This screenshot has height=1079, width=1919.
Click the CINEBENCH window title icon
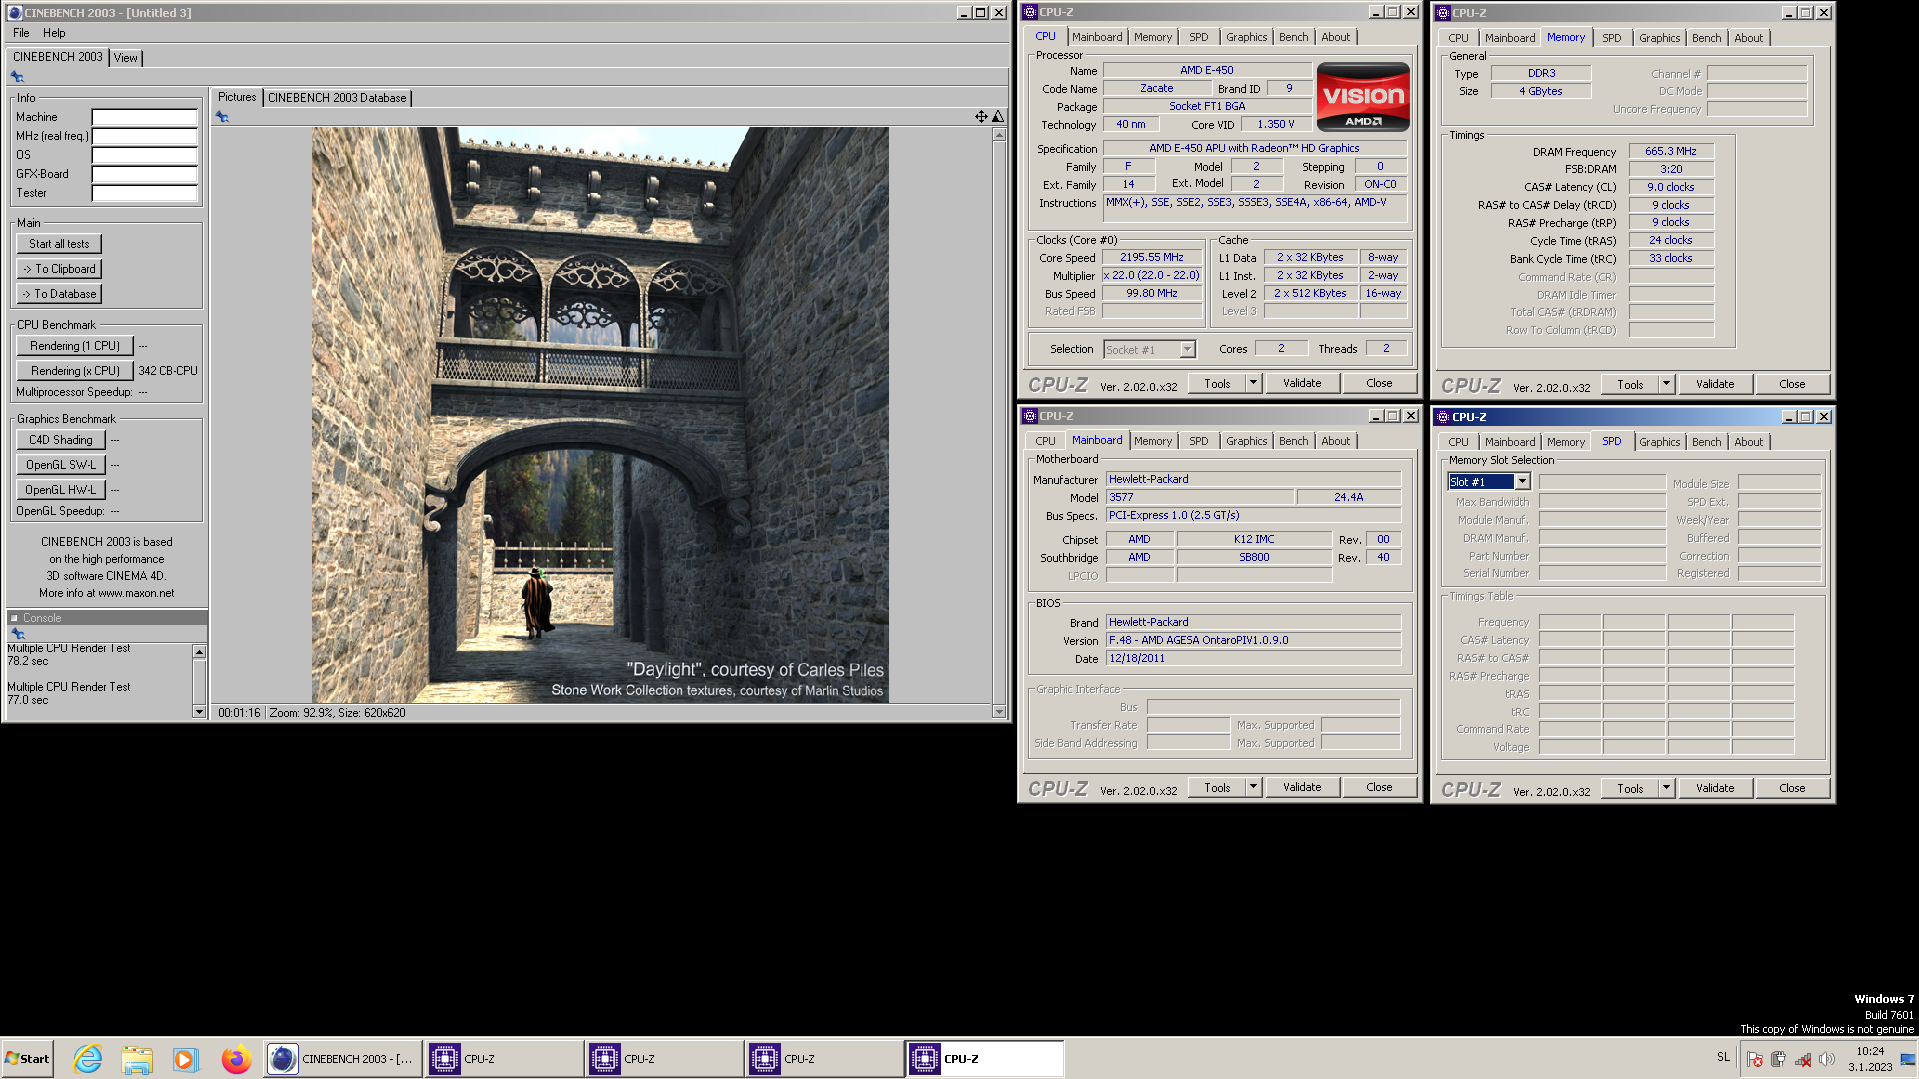pyautogui.click(x=14, y=13)
